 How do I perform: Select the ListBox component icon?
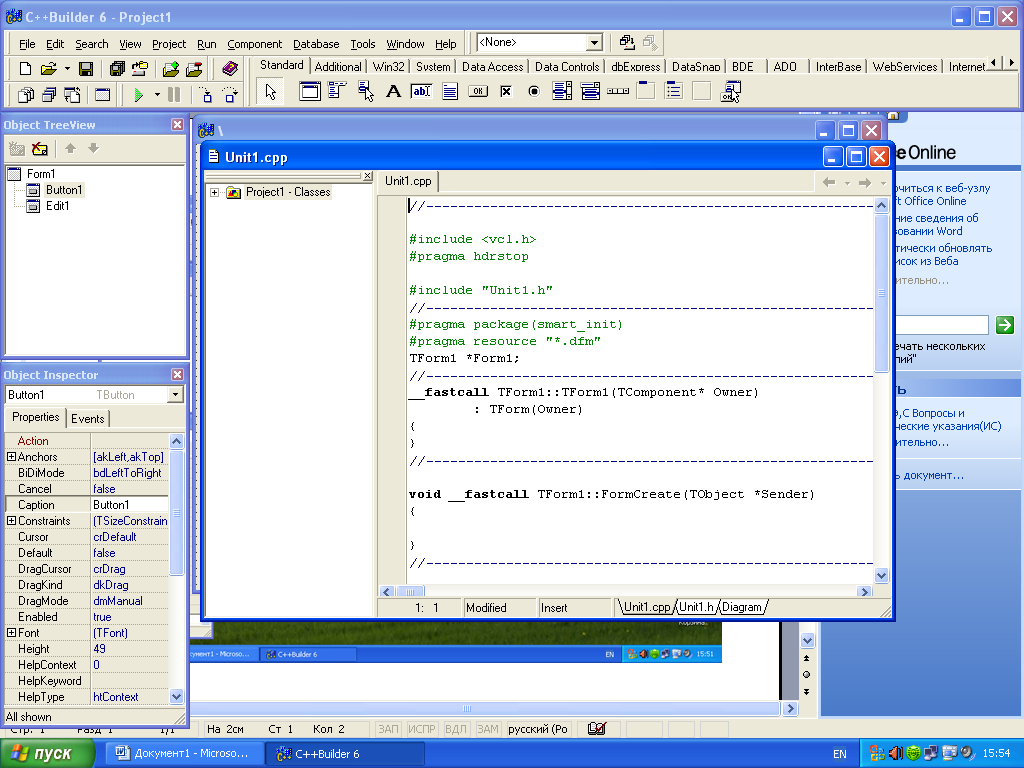tap(562, 91)
